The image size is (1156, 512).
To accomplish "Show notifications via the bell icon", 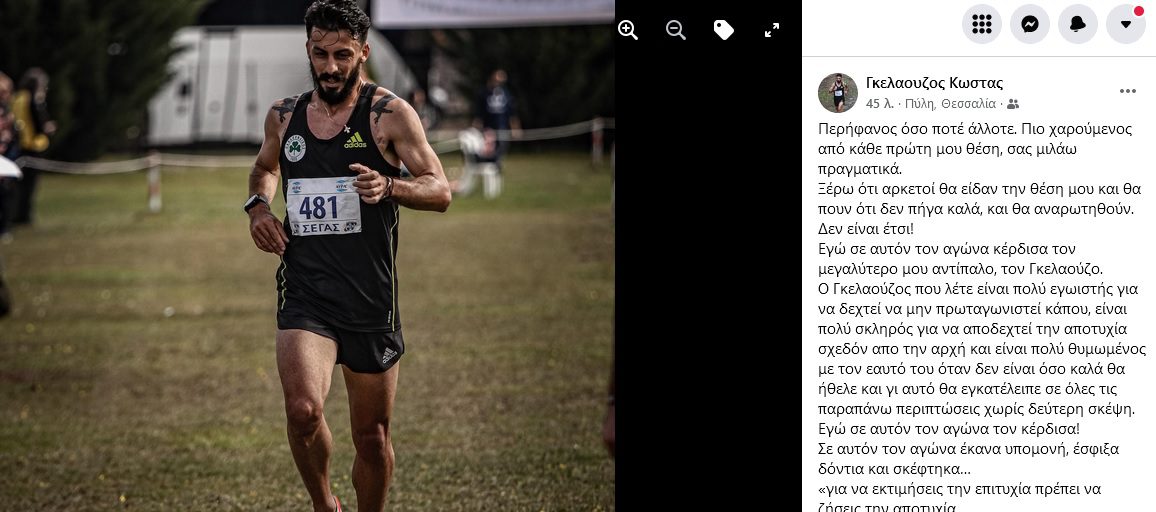I will click(1078, 24).
